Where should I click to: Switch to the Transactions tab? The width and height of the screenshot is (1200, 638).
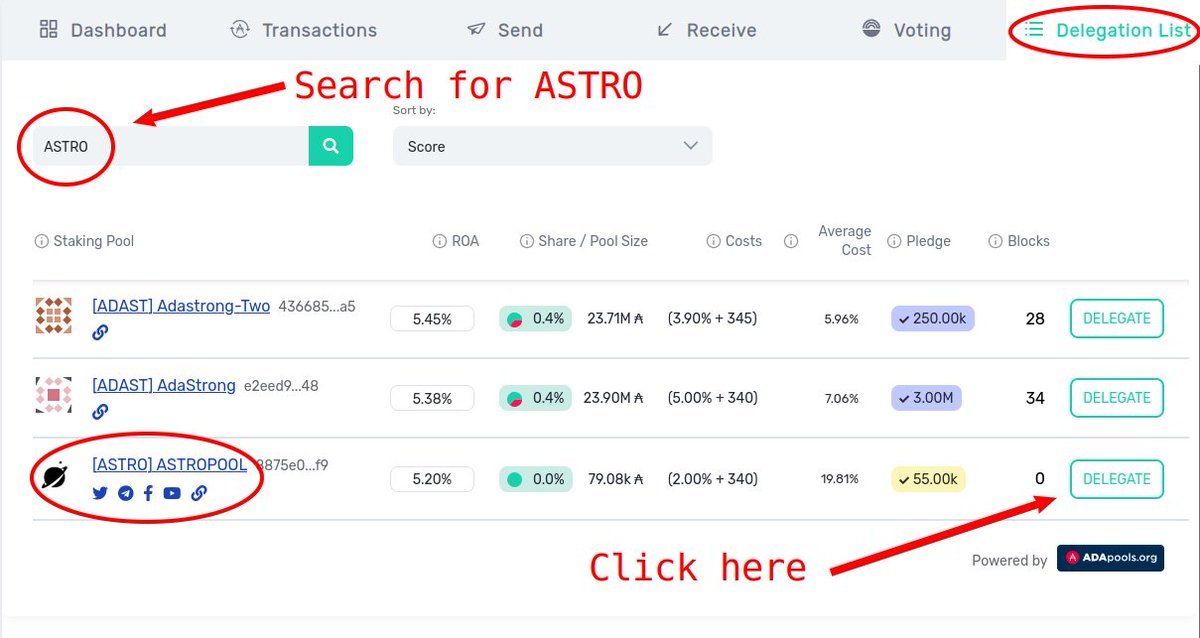[x=303, y=30]
